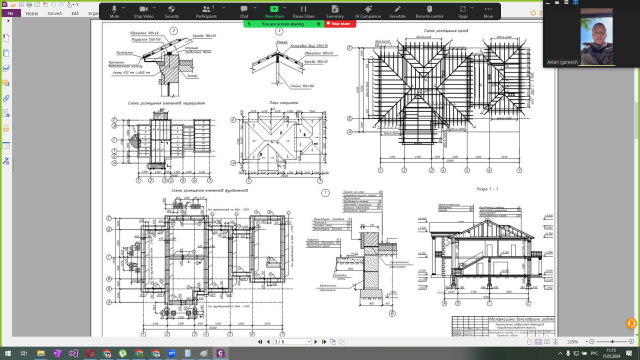The image size is (640, 360).
Task: Mute the microphone in Zoom toolbar
Action: [x=114, y=11]
